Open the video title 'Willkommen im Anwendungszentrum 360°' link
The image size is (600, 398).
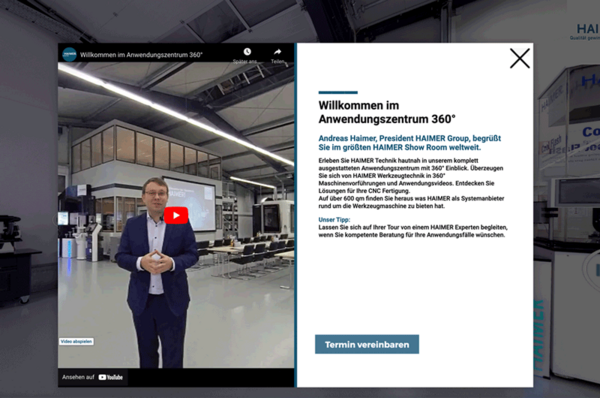(x=141, y=55)
